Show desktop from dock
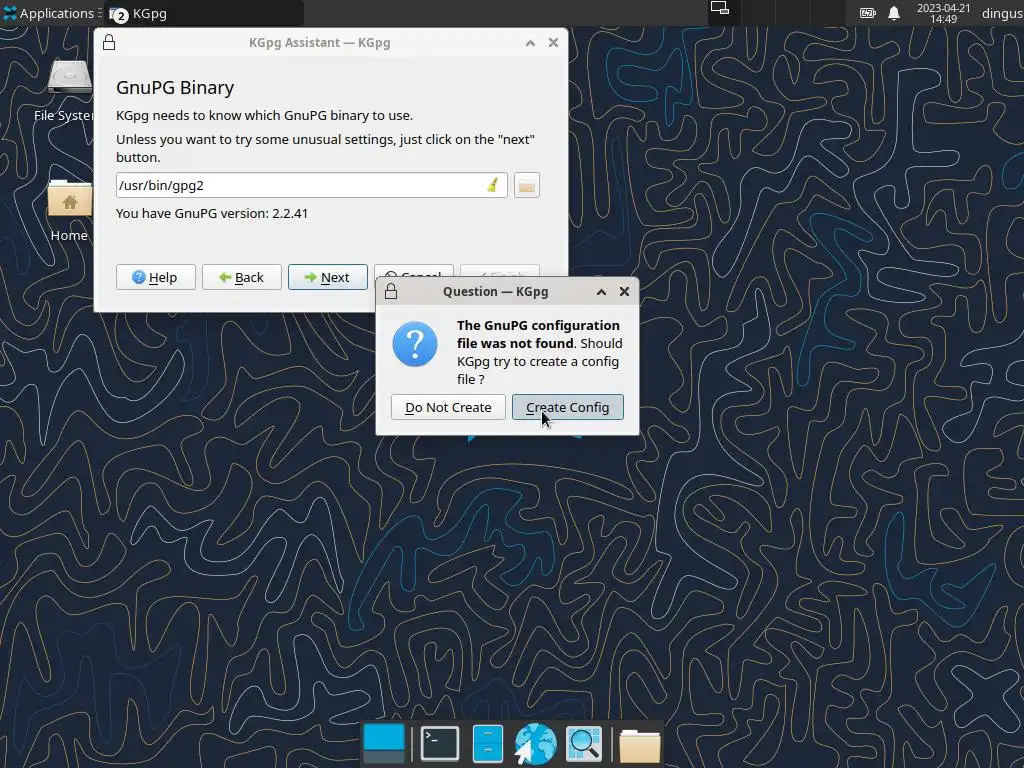The image size is (1024, 768). (383, 743)
